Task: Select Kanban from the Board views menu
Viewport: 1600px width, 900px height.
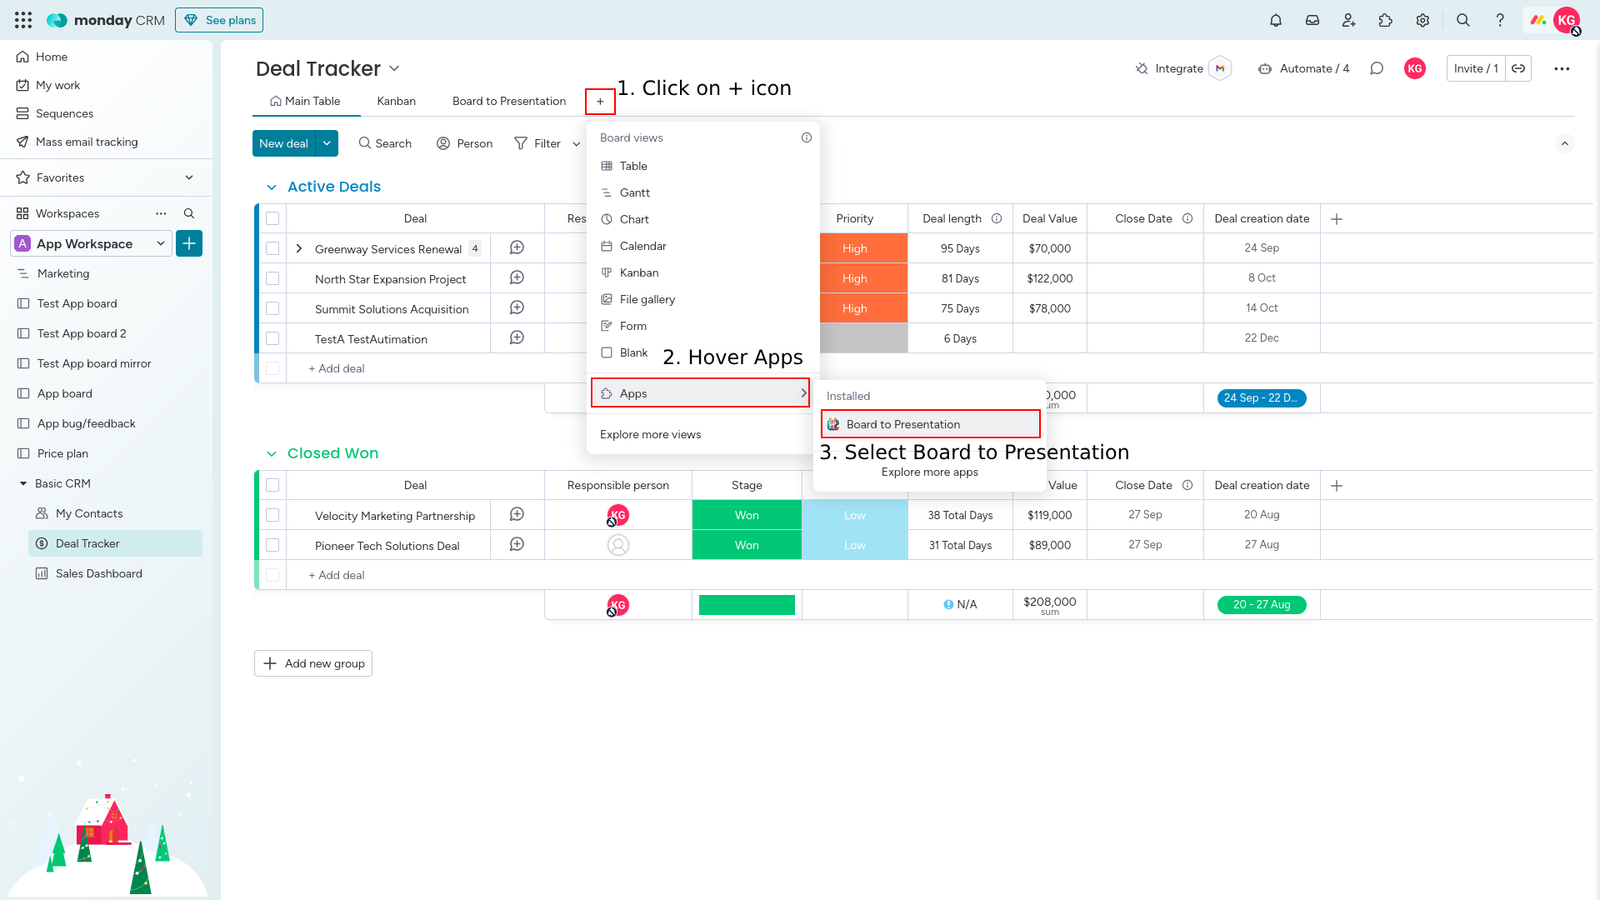Action: 639,272
